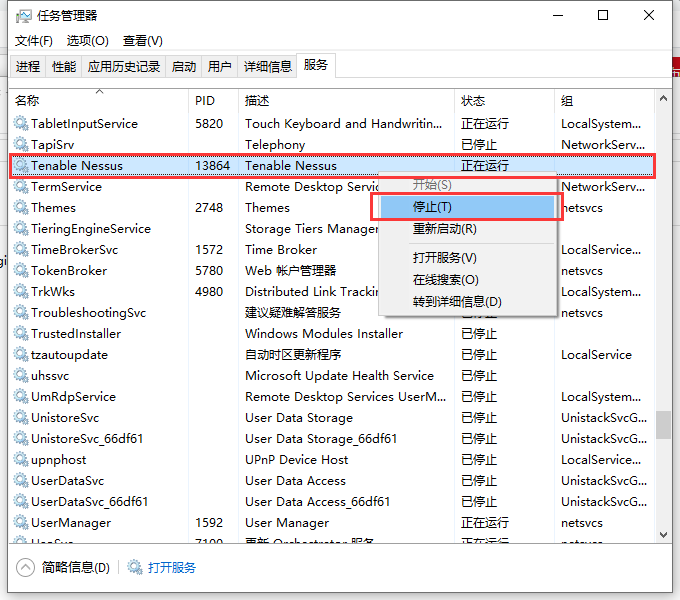Click the gear icon beside UmRdpService
The height and width of the screenshot is (600, 680).
(21, 396)
